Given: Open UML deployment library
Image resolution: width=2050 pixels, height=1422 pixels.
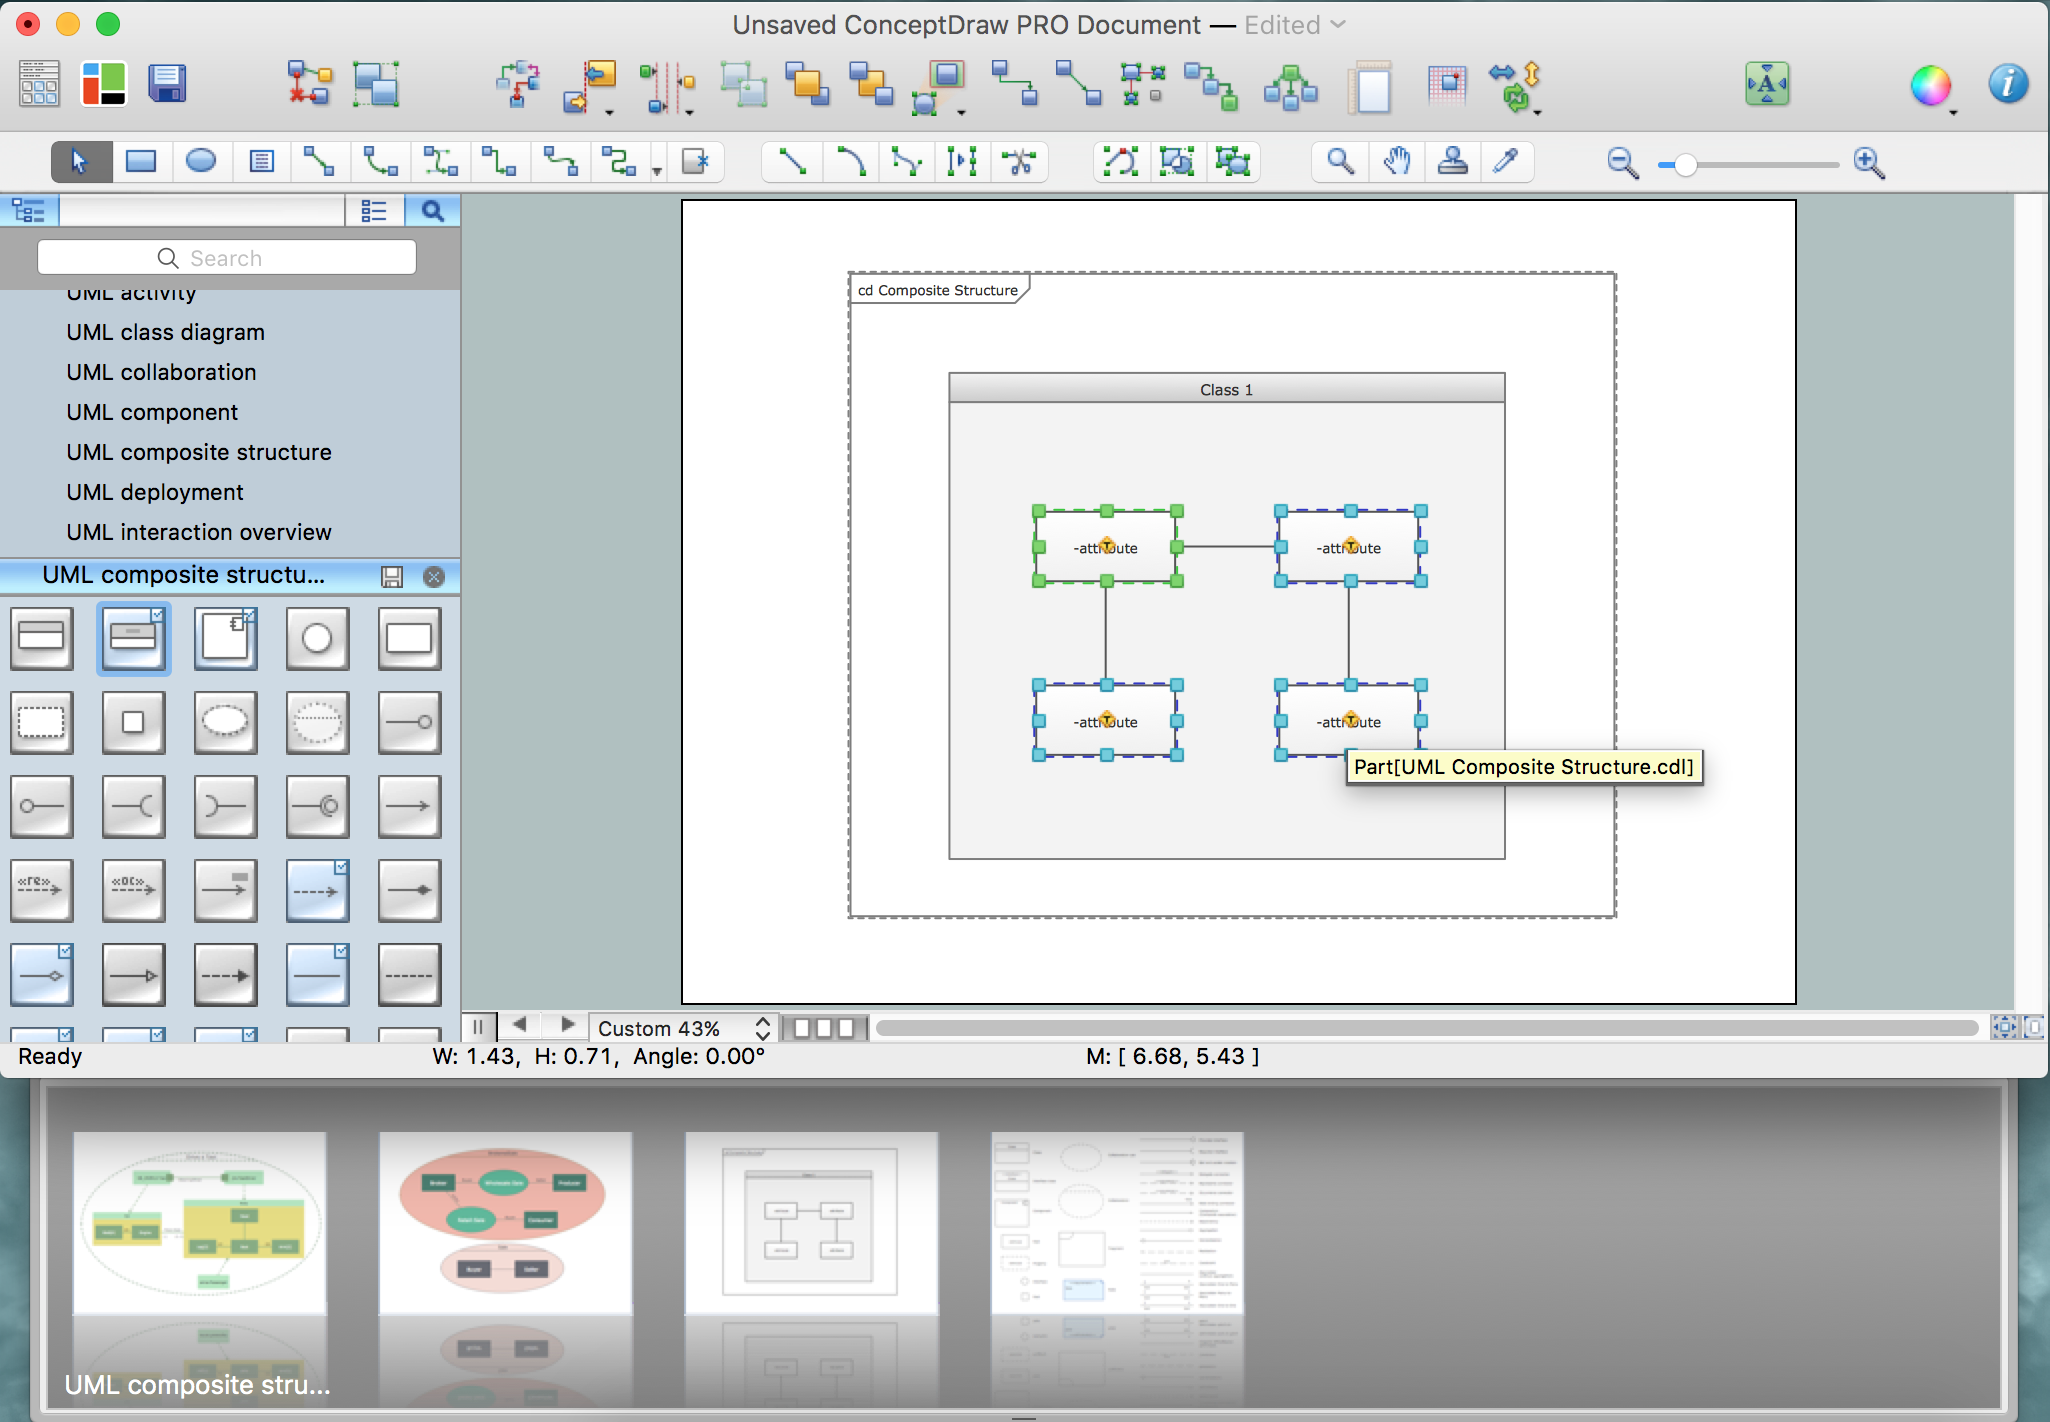Looking at the screenshot, I should [155, 492].
